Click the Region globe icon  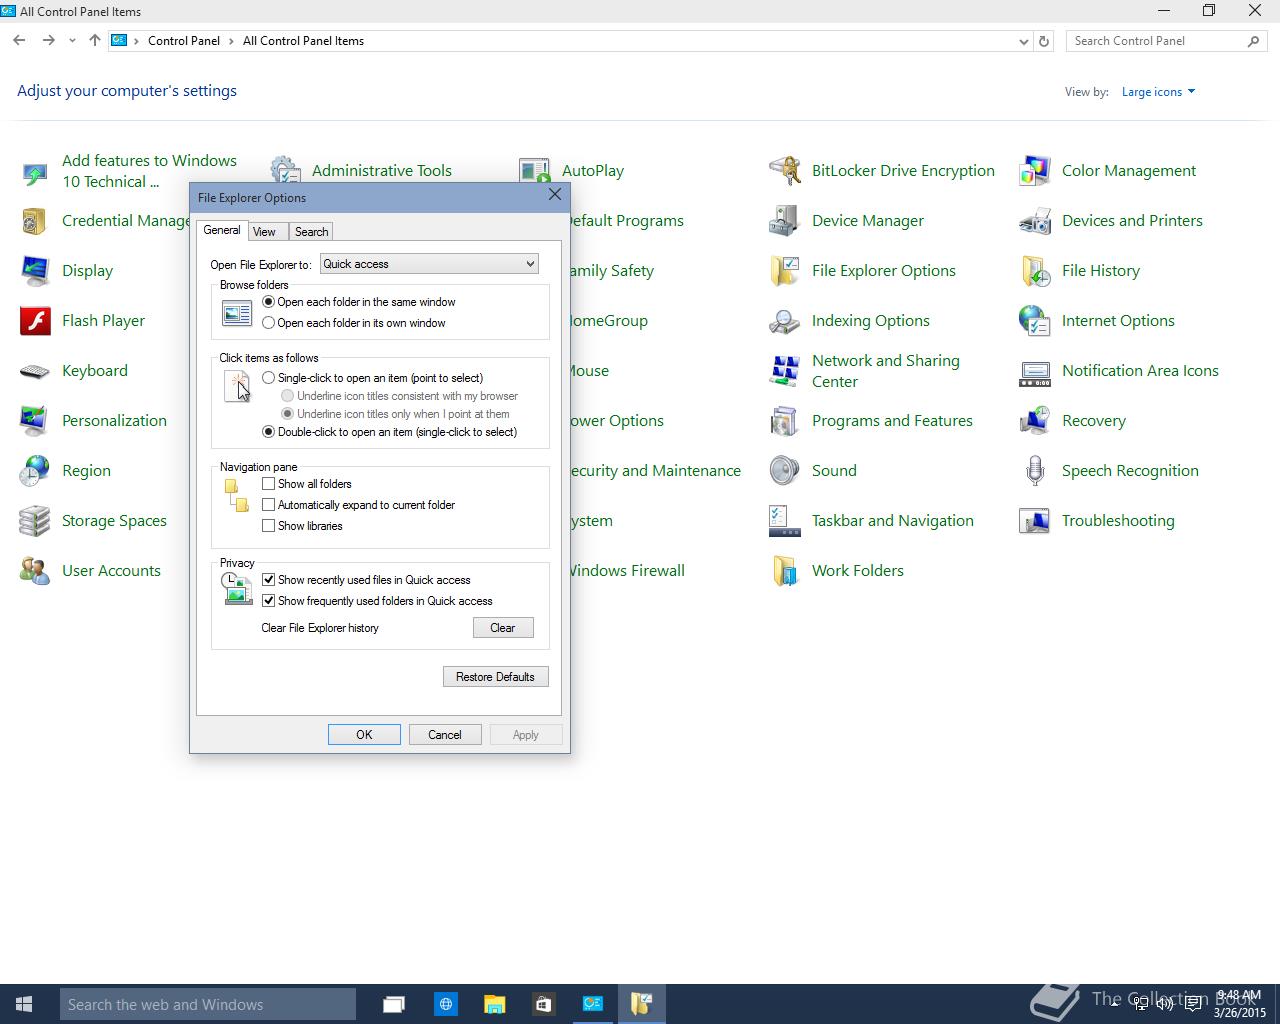click(x=34, y=471)
